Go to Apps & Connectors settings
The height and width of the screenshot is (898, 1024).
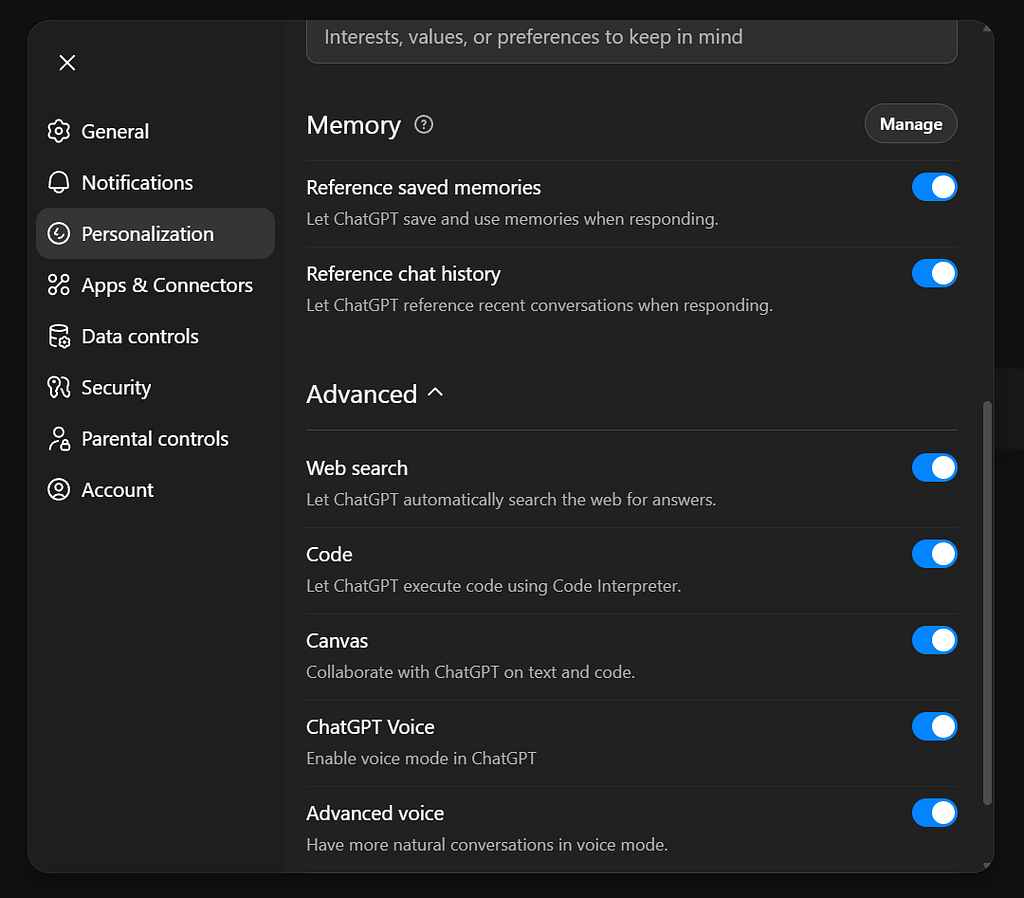point(155,285)
